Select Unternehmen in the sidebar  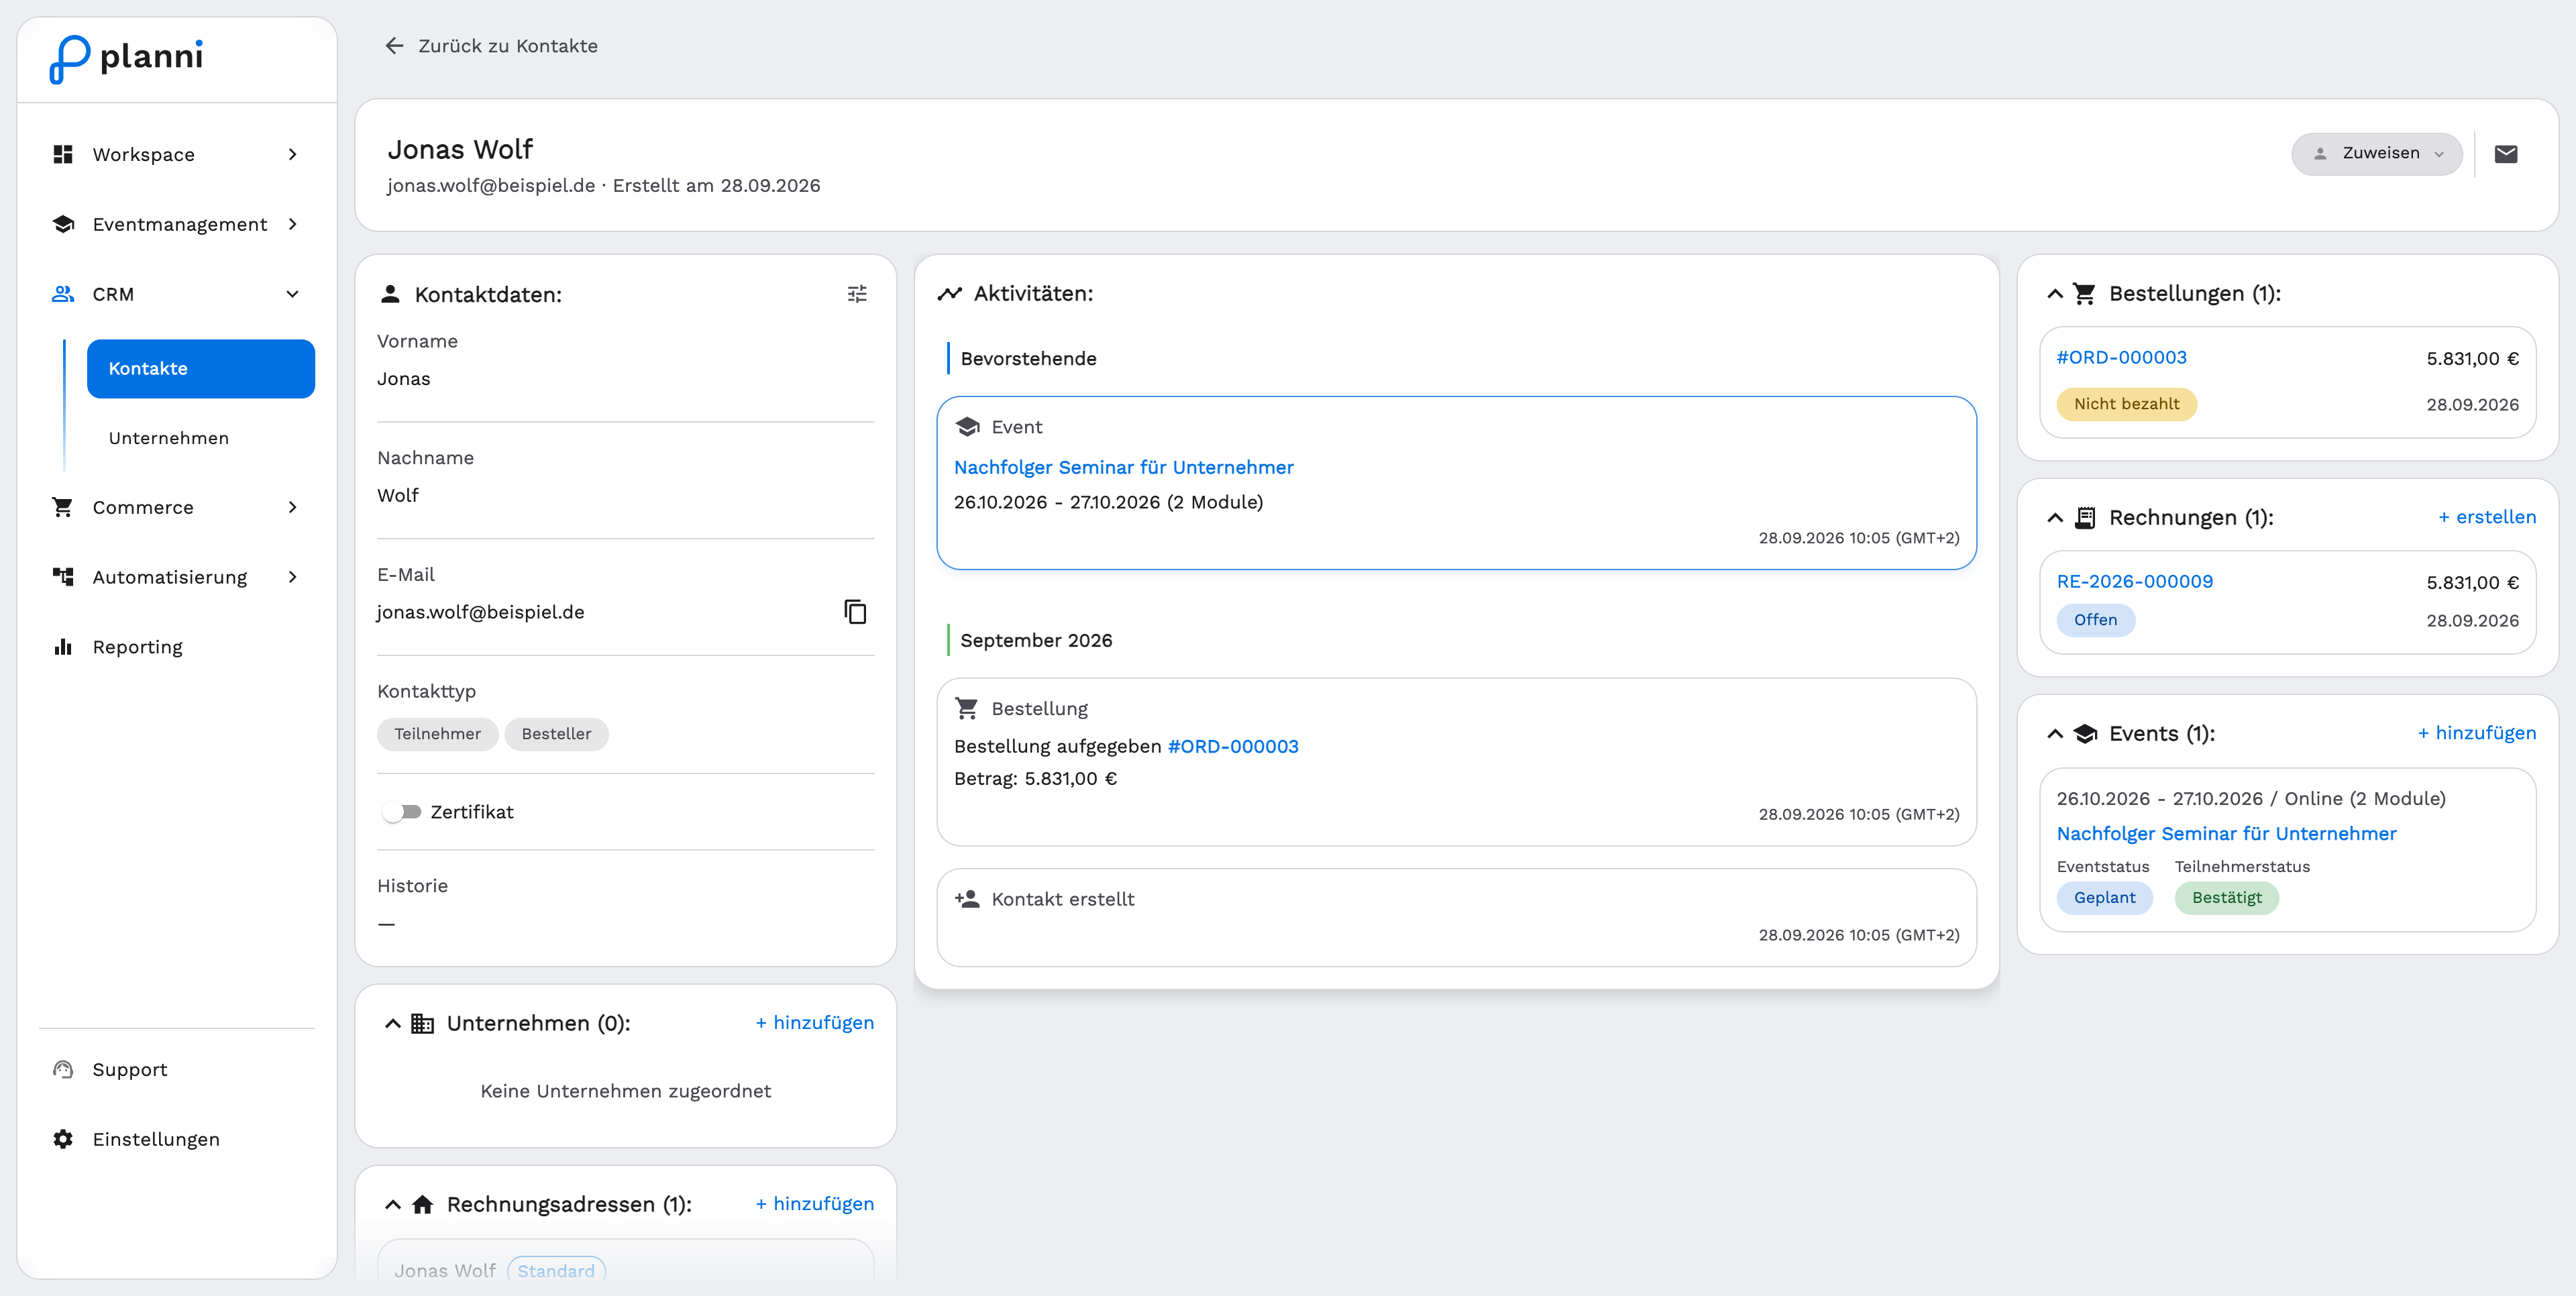201,438
